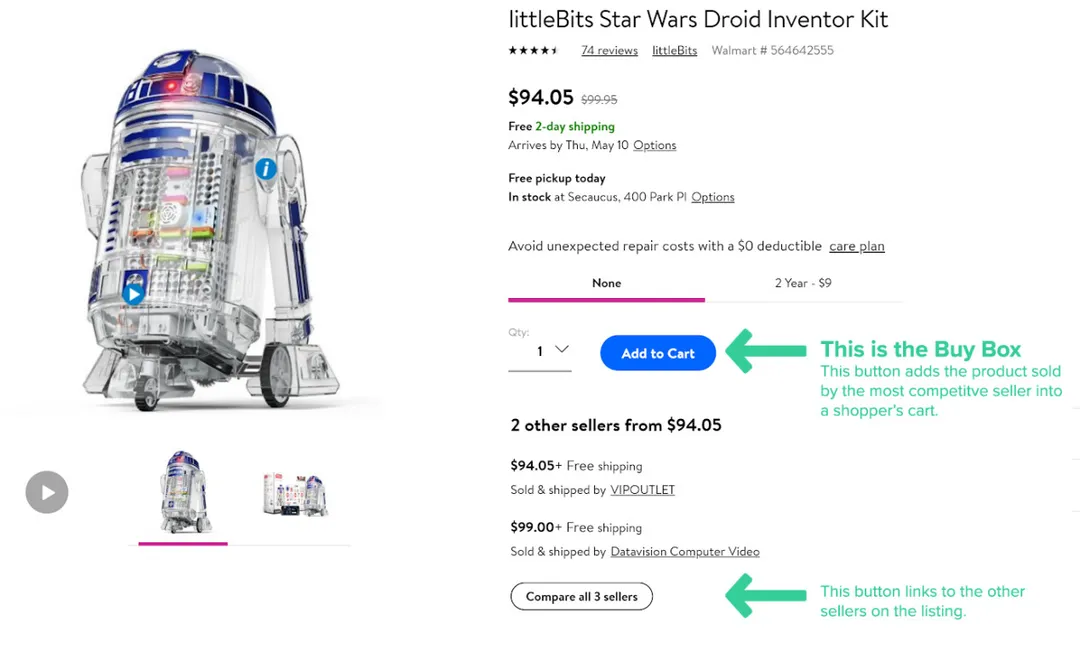Click the gray play button beside thumbnails
The image size is (1080, 671).
[x=47, y=492]
